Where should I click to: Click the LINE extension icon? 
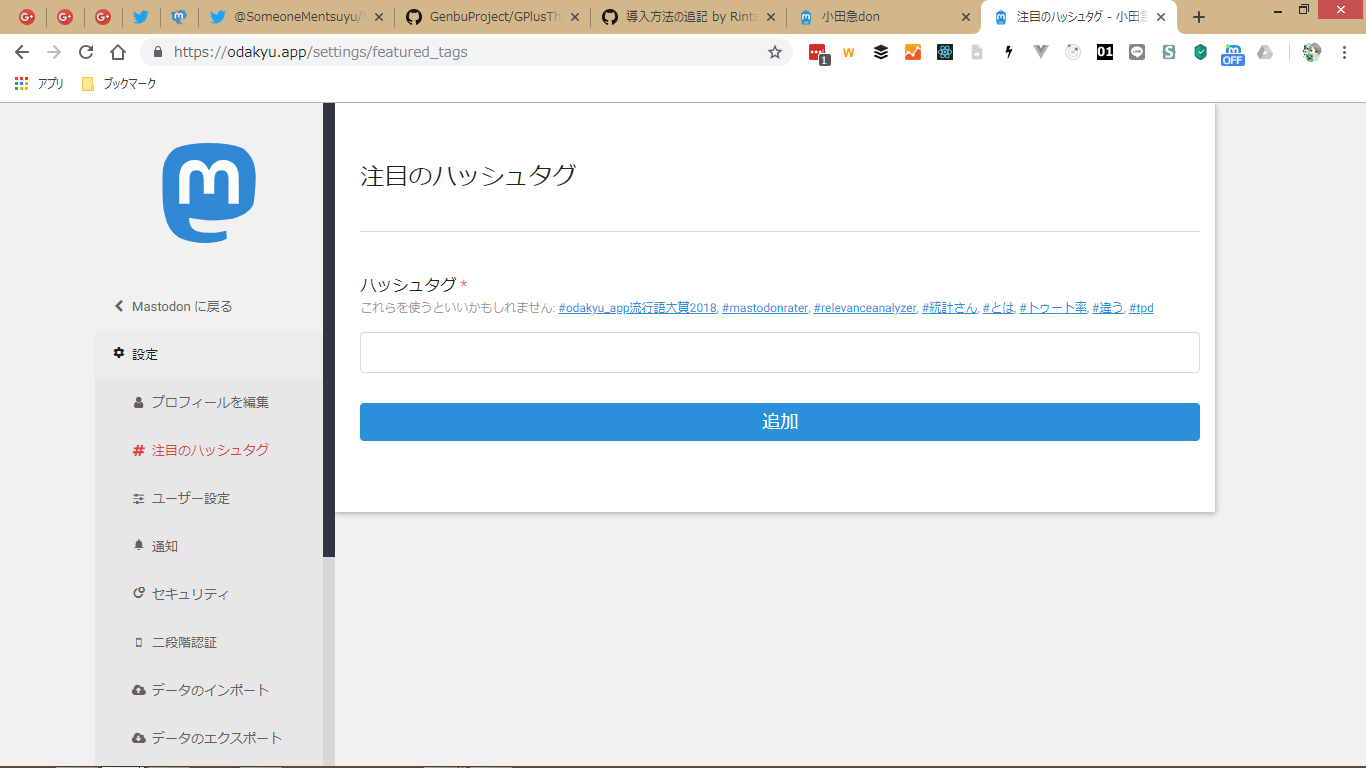point(1137,52)
